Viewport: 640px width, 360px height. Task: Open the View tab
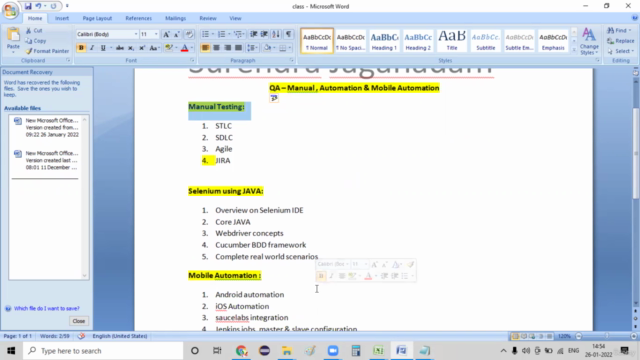tap(235, 18)
